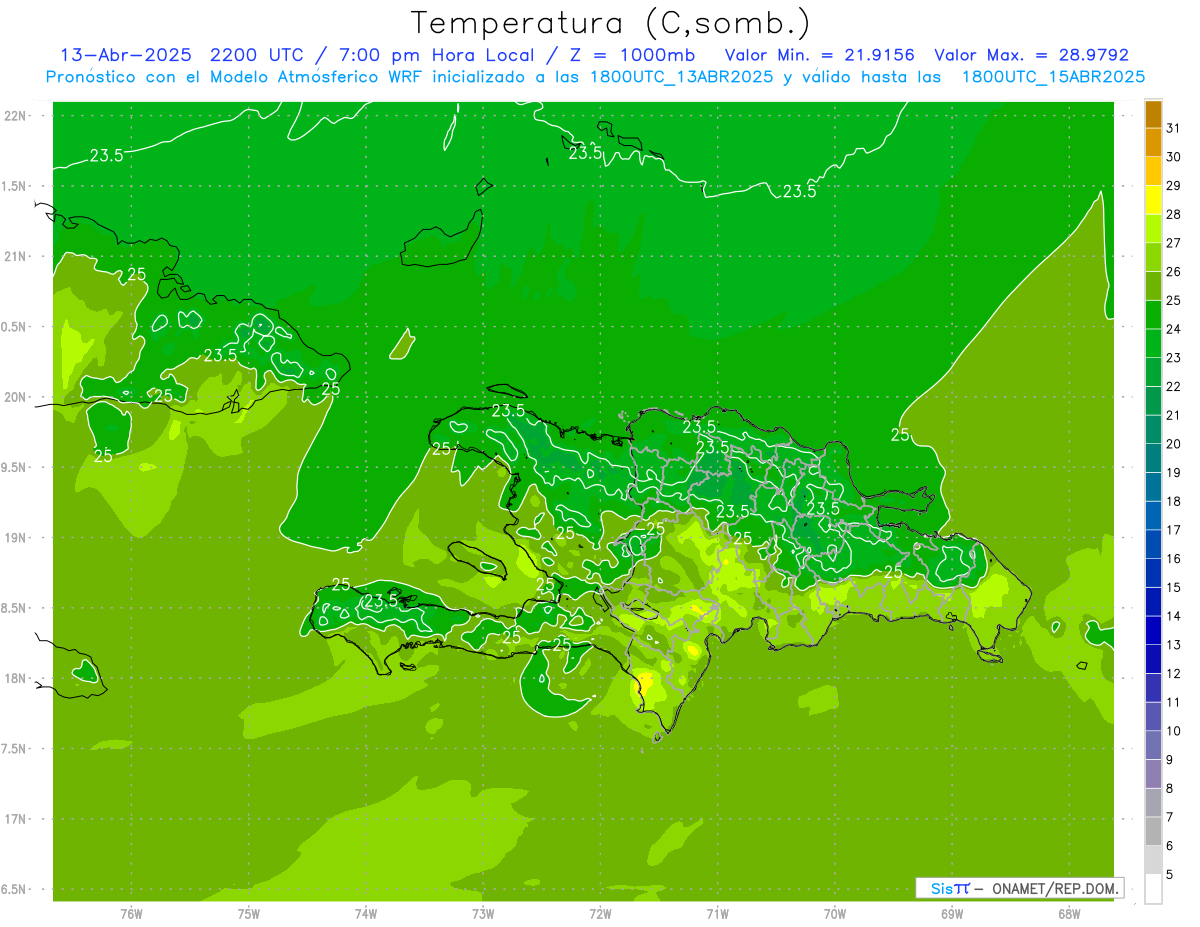Click the '12' label on the color scale
Viewport: 1200px width, 927px height.
pyautogui.click(x=1174, y=673)
